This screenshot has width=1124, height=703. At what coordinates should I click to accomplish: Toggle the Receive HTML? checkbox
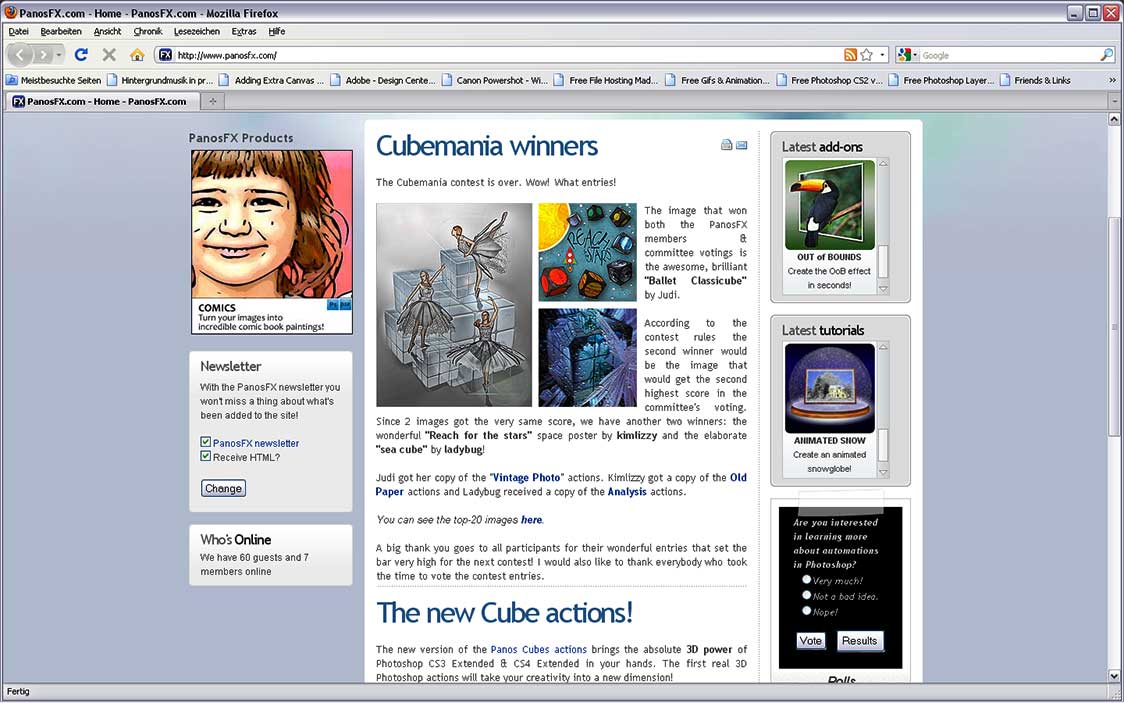(x=206, y=456)
